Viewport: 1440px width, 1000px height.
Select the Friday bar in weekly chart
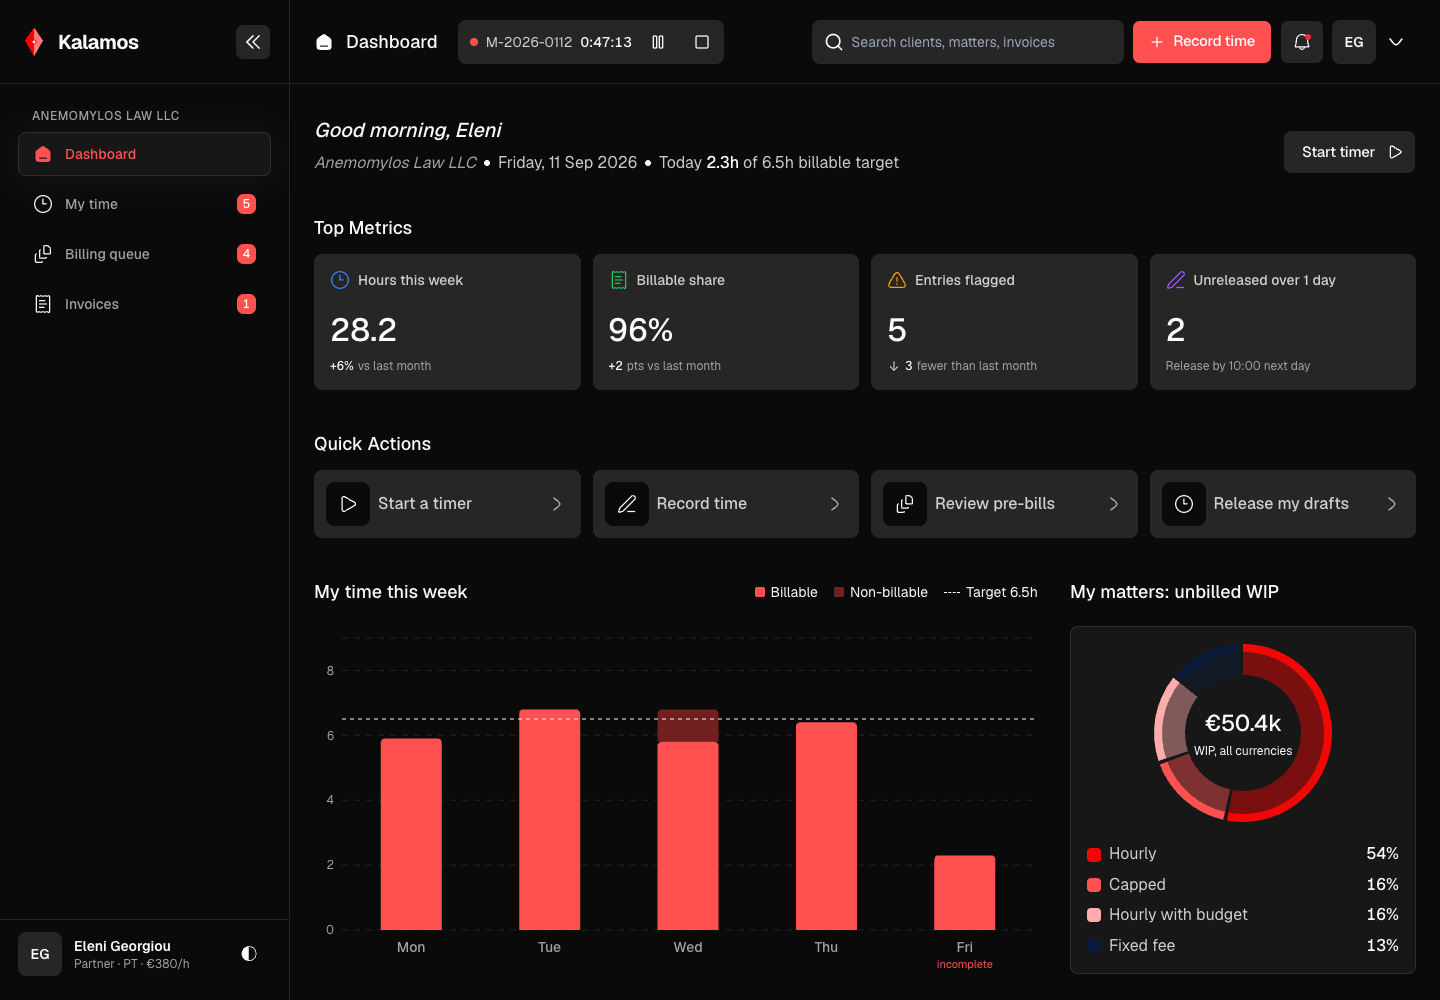964,893
